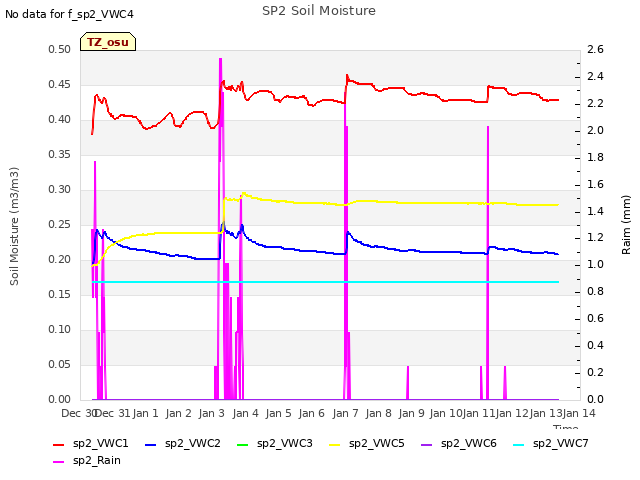640x480 pixels.
Task: Click the Jan 14 x-axis tick label
Action: [x=579, y=413]
